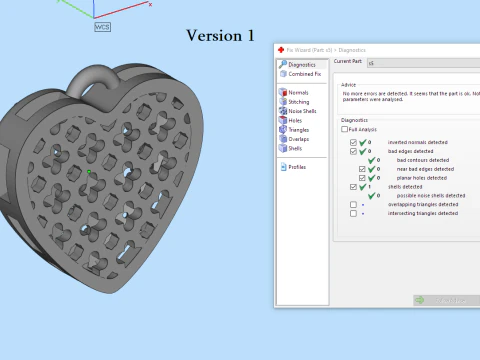Switch to the Holes page
Image resolution: width=480 pixels, height=360 pixels.
pos(295,120)
